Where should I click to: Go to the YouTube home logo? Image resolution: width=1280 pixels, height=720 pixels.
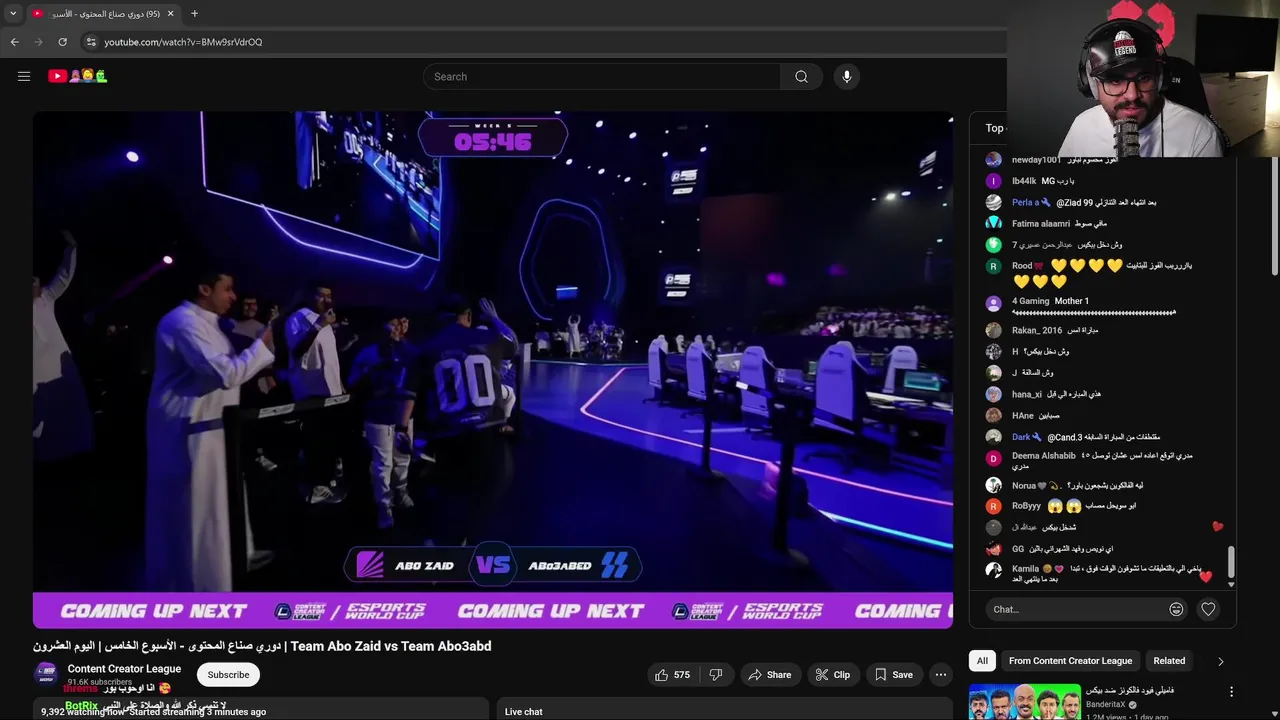point(77,76)
